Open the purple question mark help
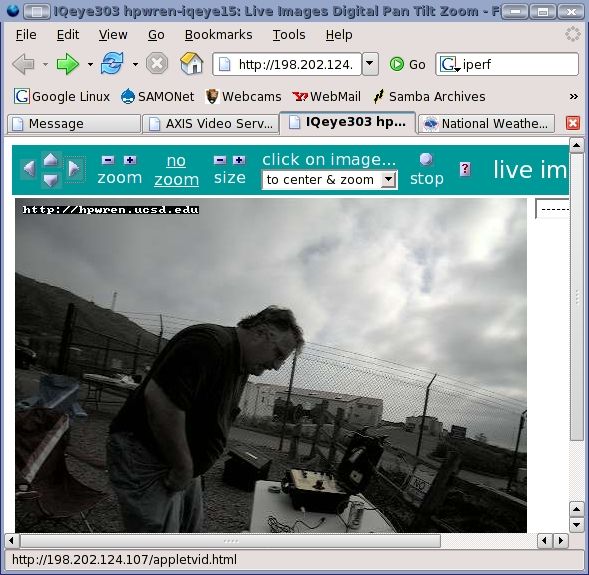This screenshot has height=575, width=589. coord(465,169)
